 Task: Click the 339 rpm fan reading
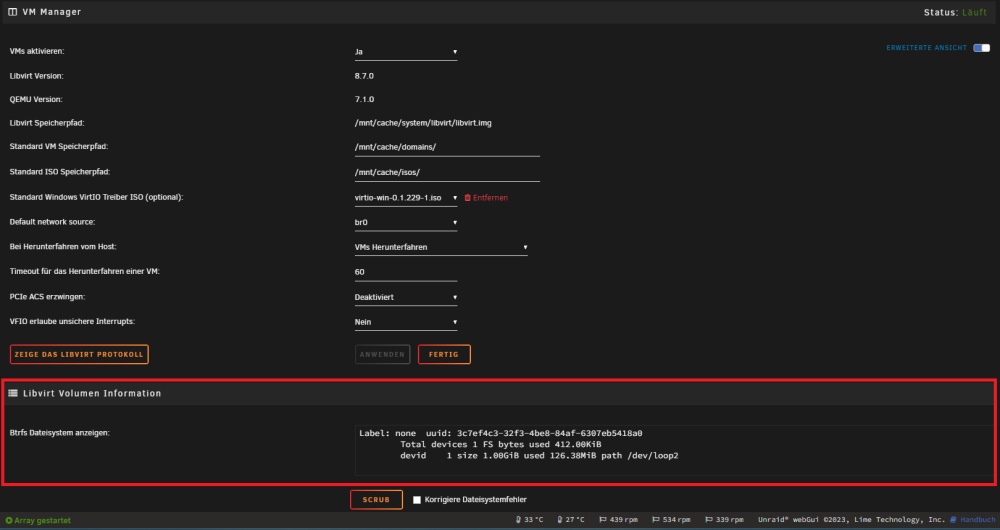[729, 520]
